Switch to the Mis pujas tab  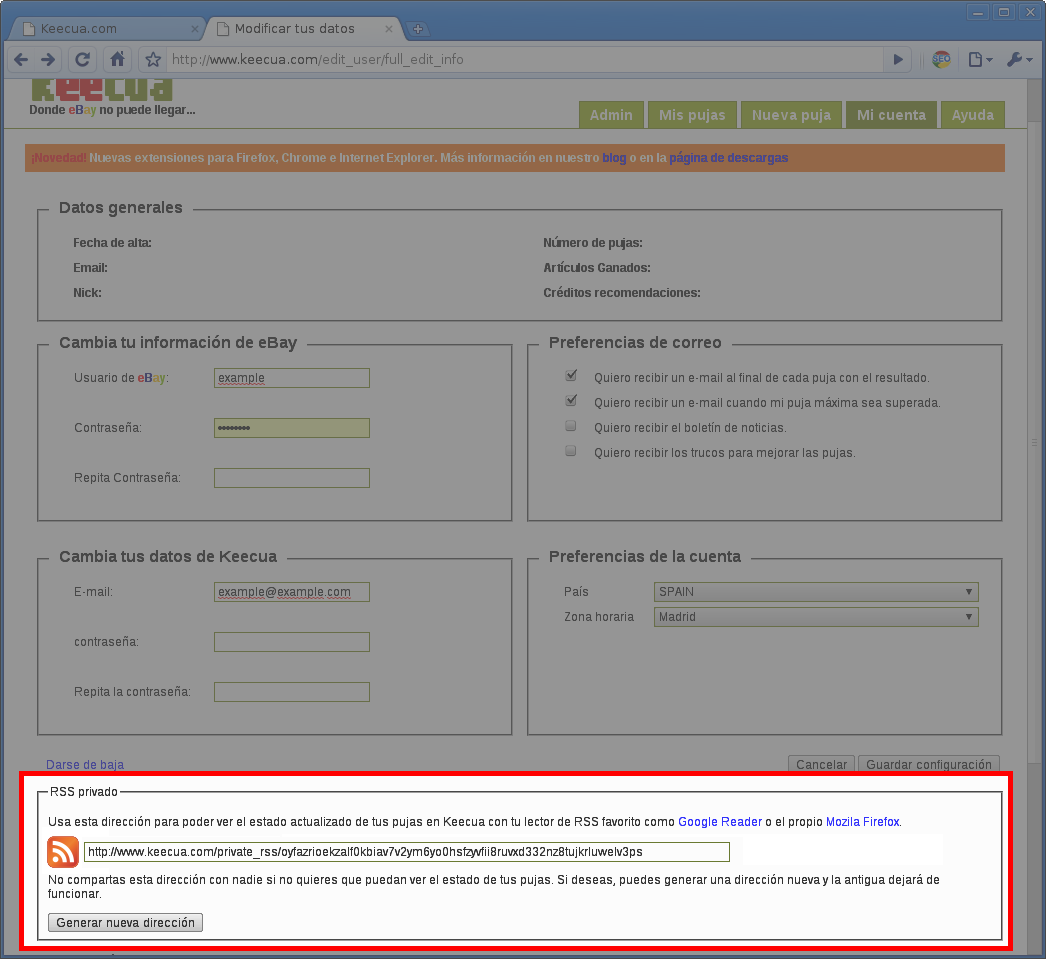[x=692, y=115]
